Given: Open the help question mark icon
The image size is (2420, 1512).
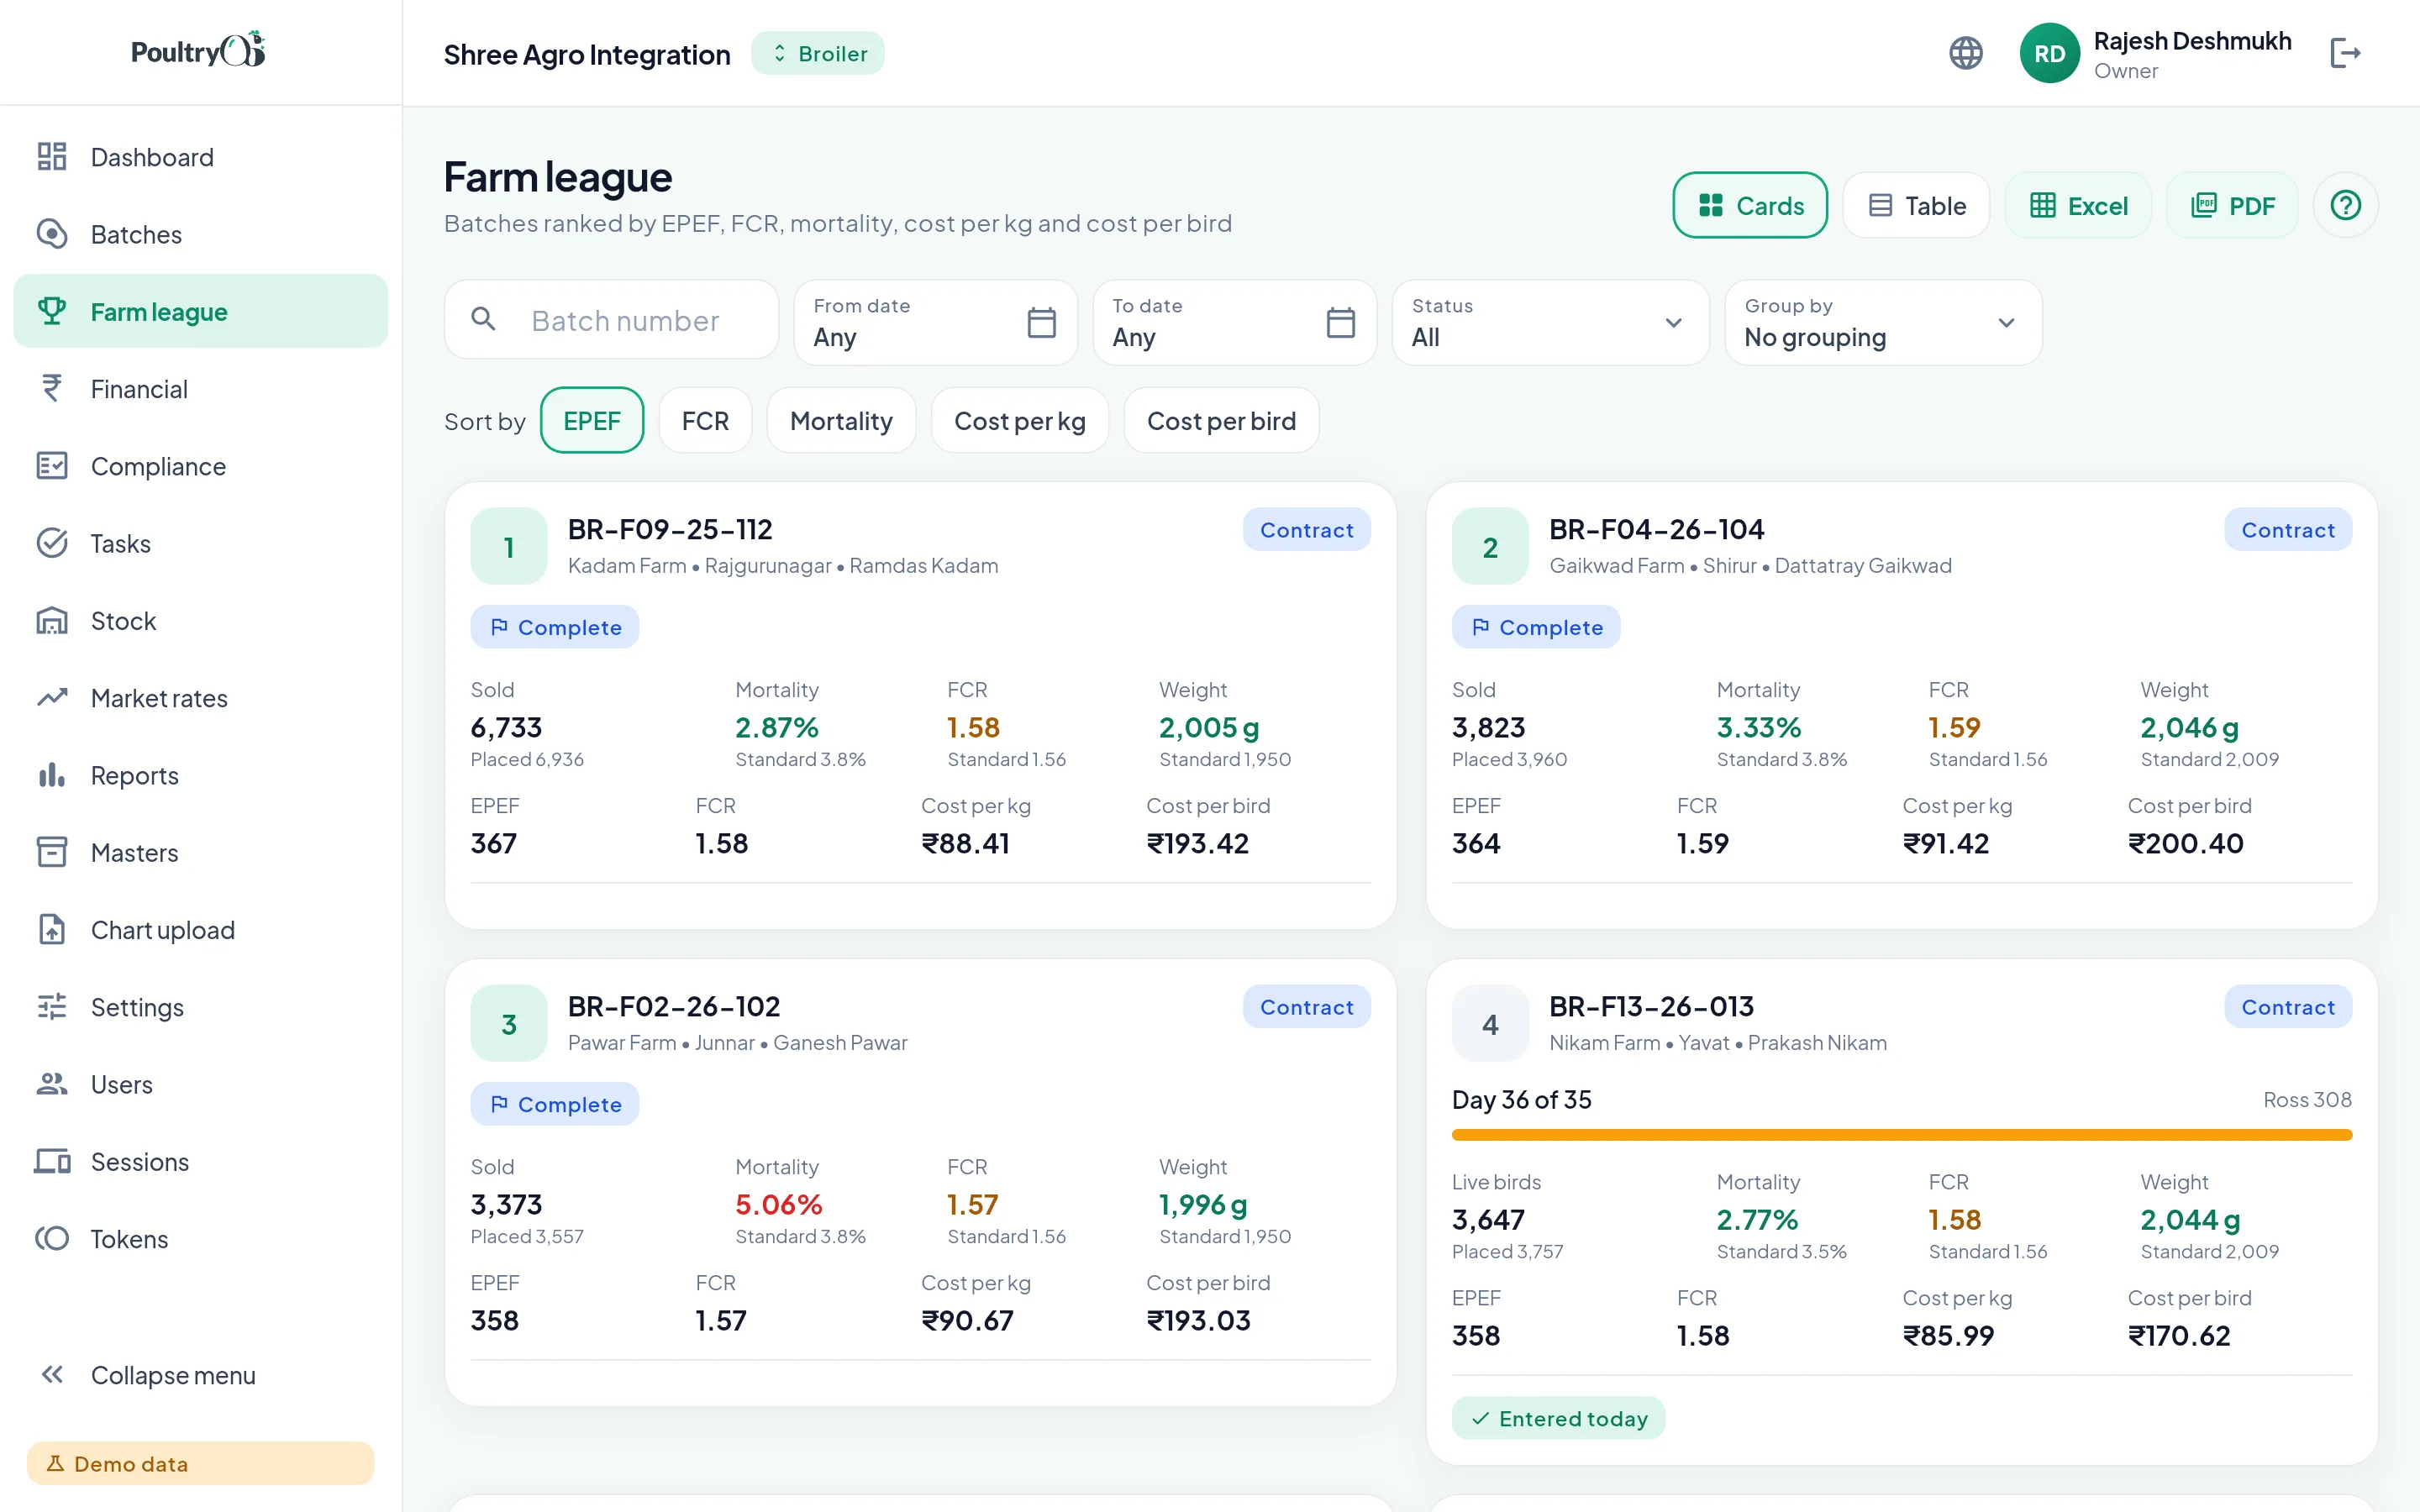Looking at the screenshot, I should pyautogui.click(x=2345, y=205).
